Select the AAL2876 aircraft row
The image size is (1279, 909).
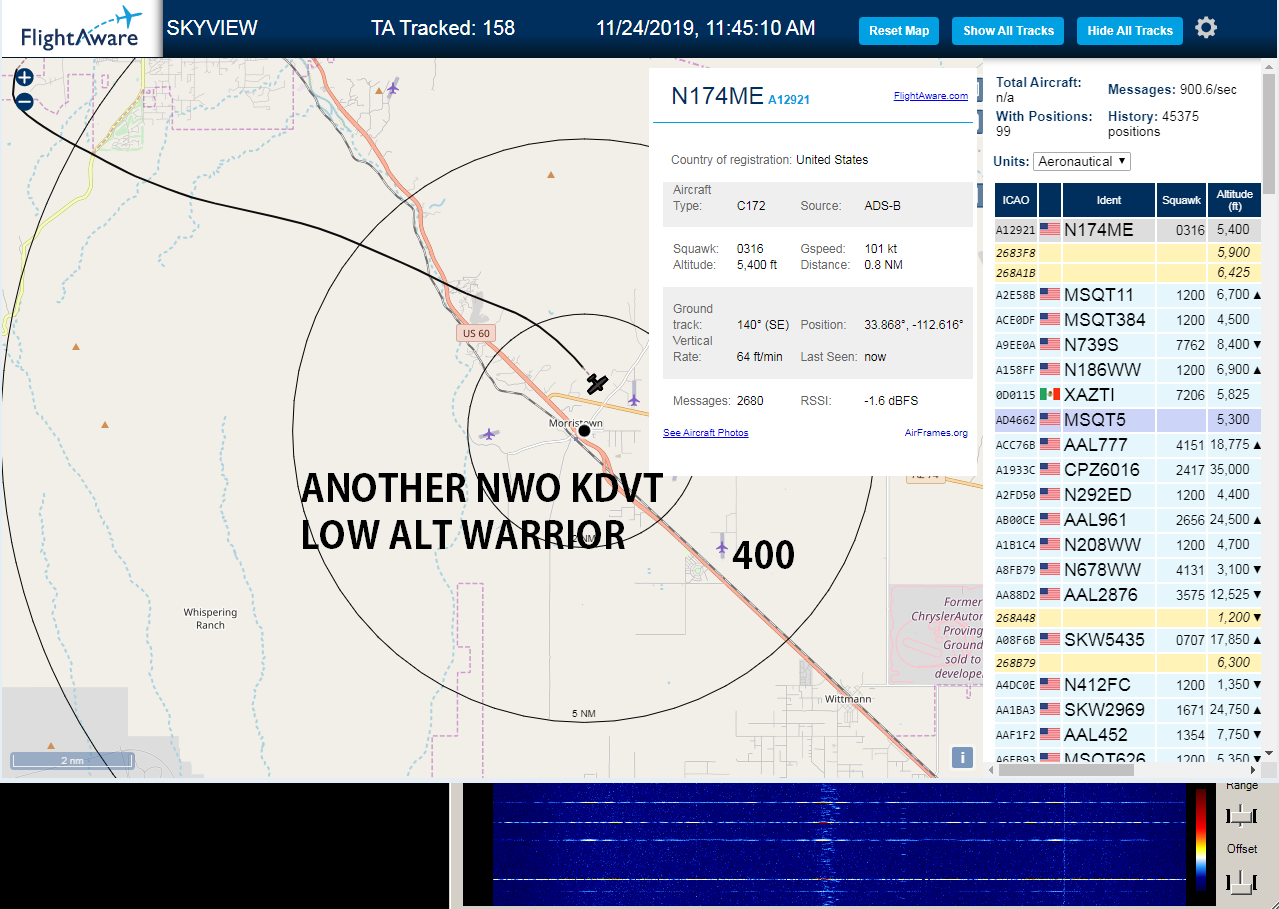(x=1128, y=595)
